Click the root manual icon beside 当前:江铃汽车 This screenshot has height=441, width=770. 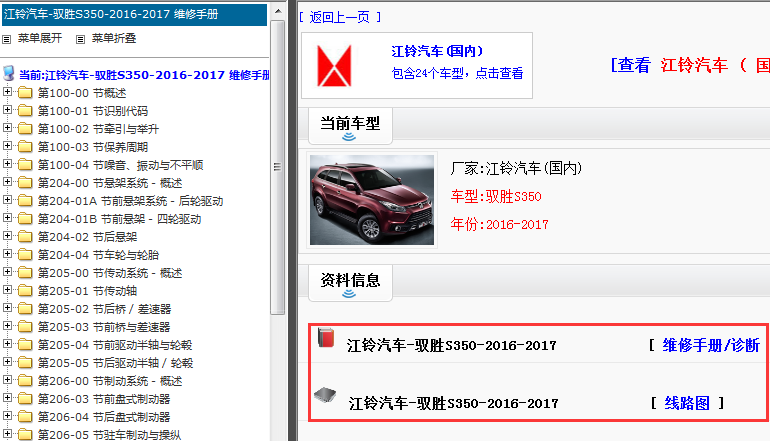8,73
